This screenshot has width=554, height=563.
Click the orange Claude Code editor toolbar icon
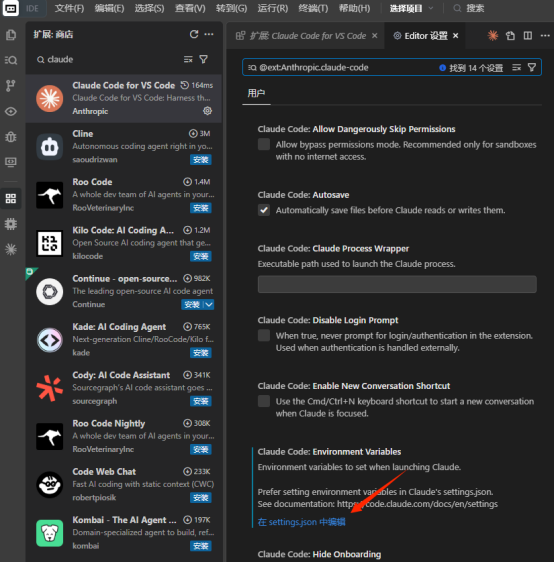click(493, 35)
